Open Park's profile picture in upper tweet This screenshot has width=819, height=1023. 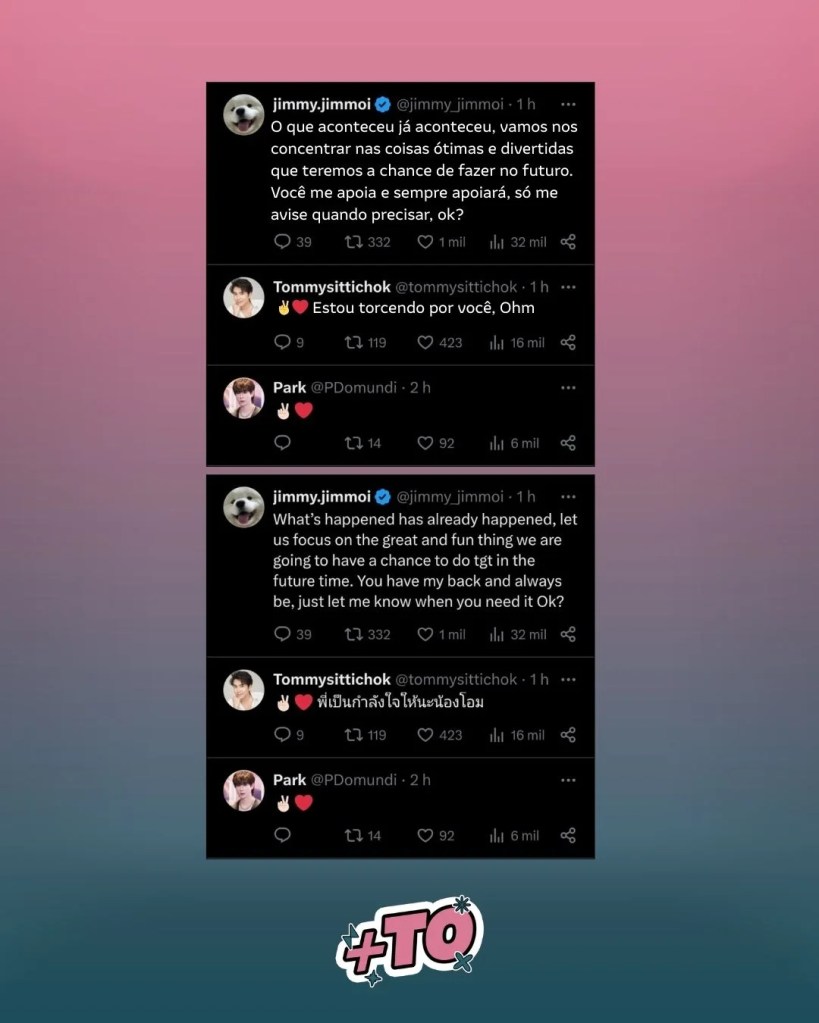click(x=243, y=398)
